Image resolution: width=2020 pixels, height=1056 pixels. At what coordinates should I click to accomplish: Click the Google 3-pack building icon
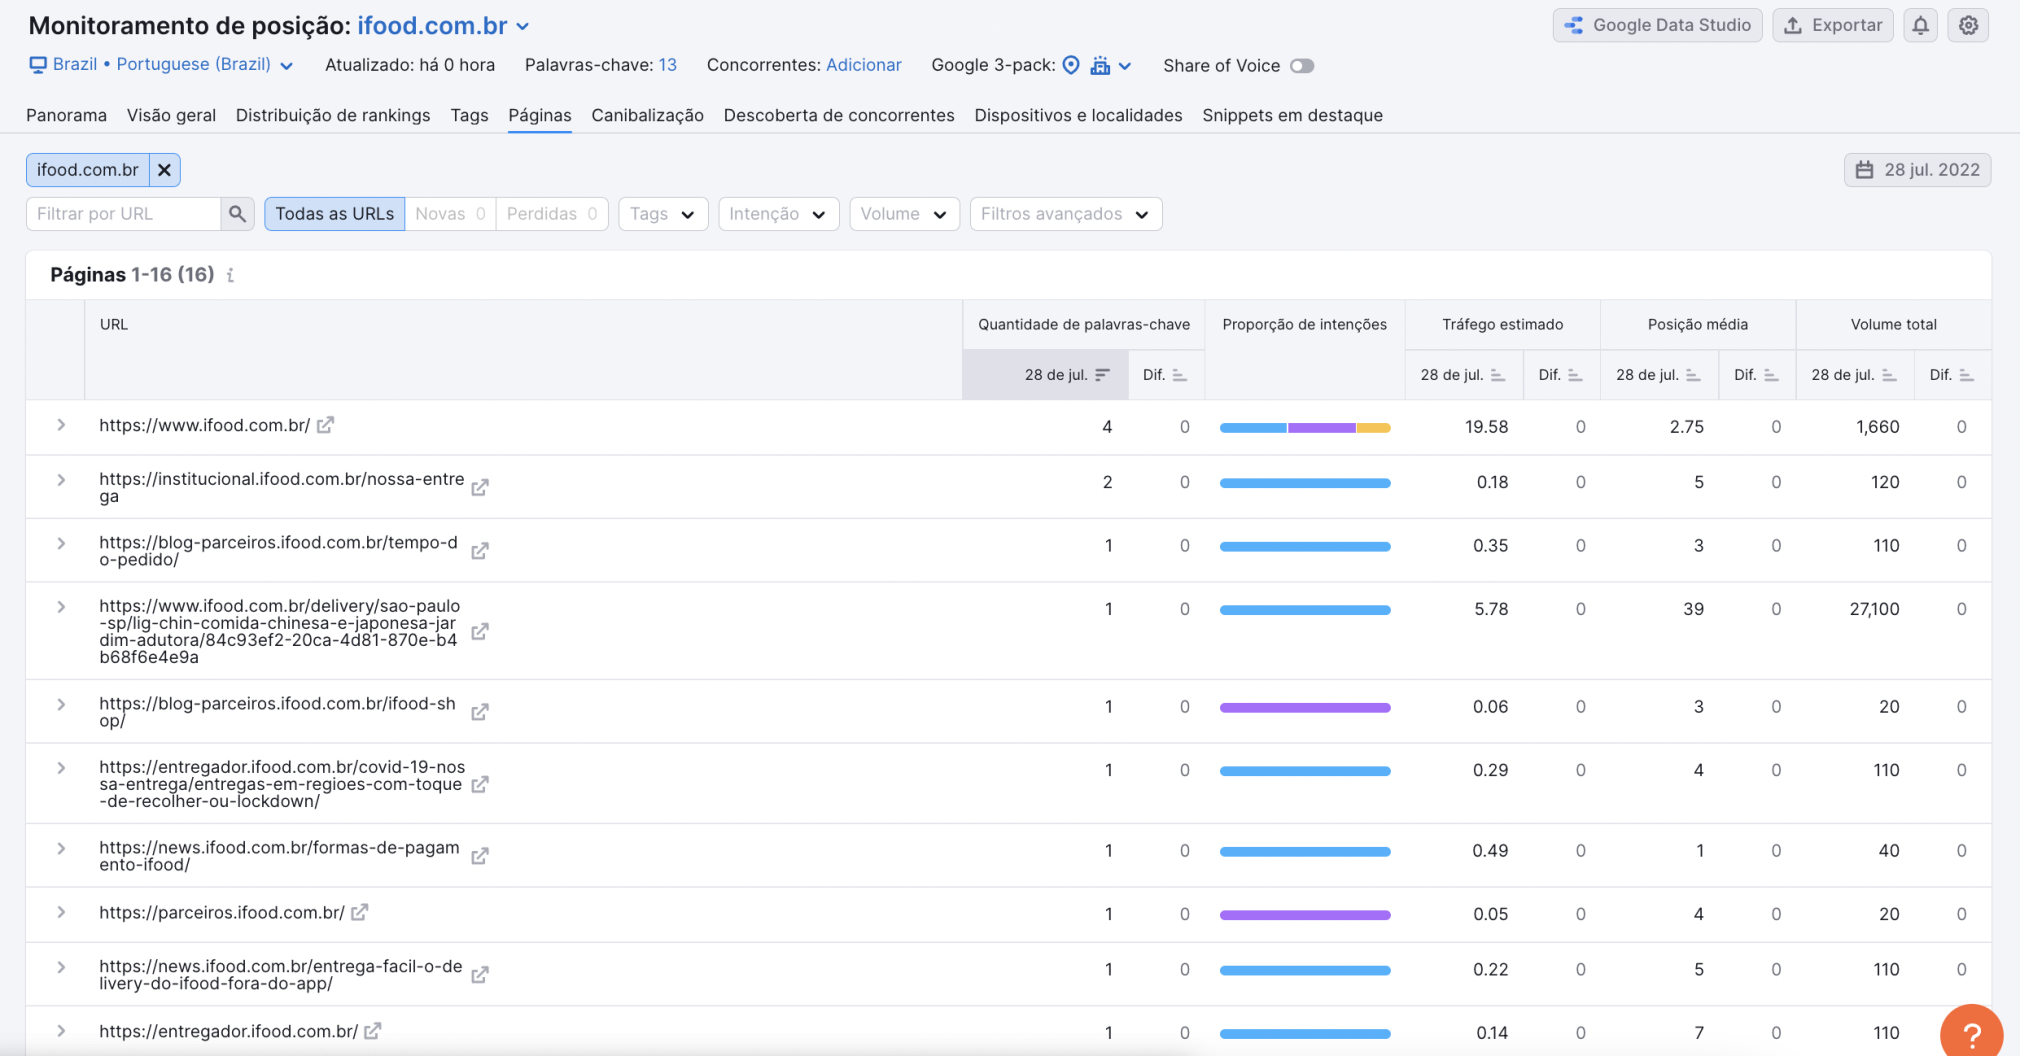1100,65
